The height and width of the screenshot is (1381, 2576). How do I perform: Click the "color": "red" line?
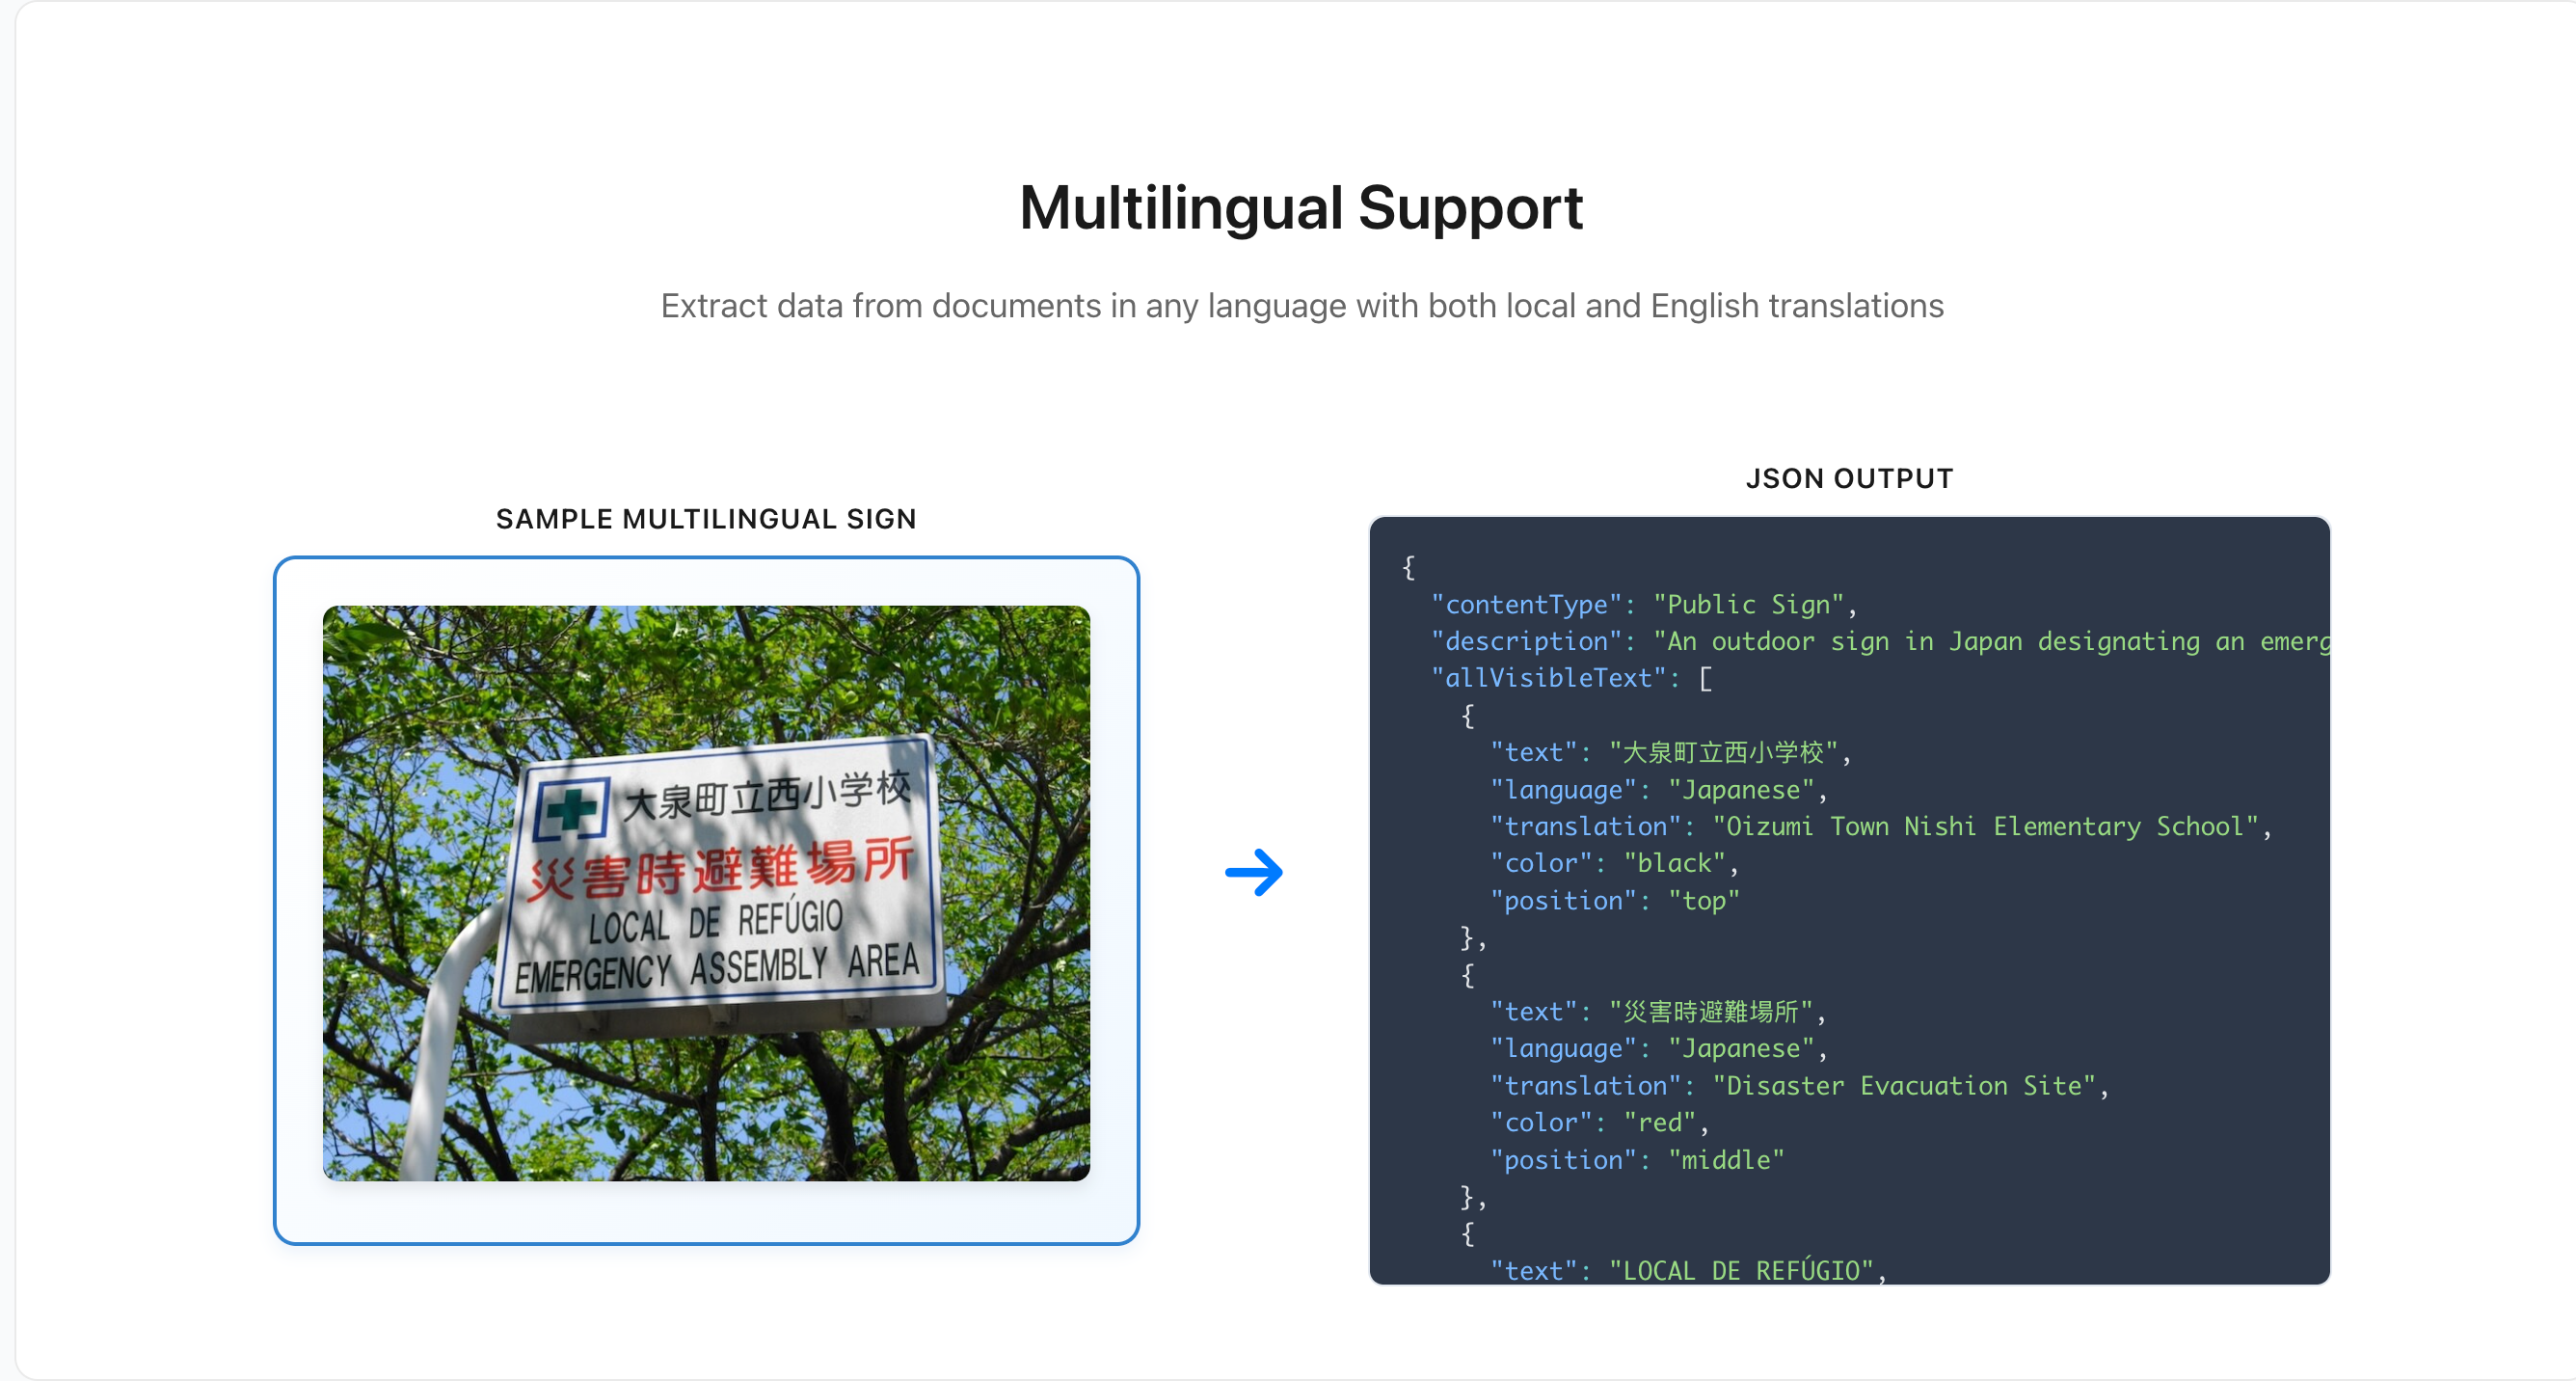click(1599, 1122)
